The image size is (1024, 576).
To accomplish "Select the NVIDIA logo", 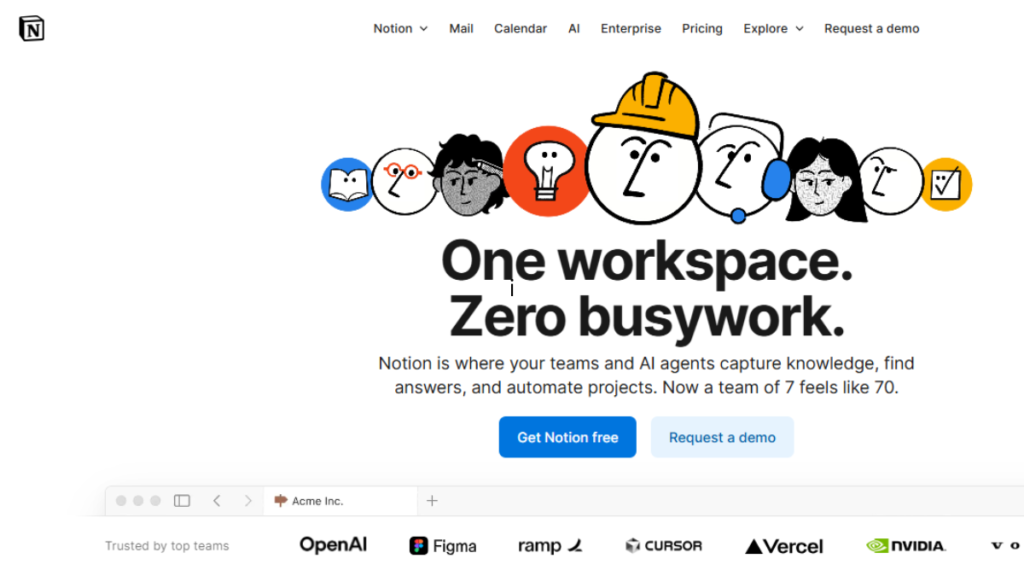I will 906,545.
